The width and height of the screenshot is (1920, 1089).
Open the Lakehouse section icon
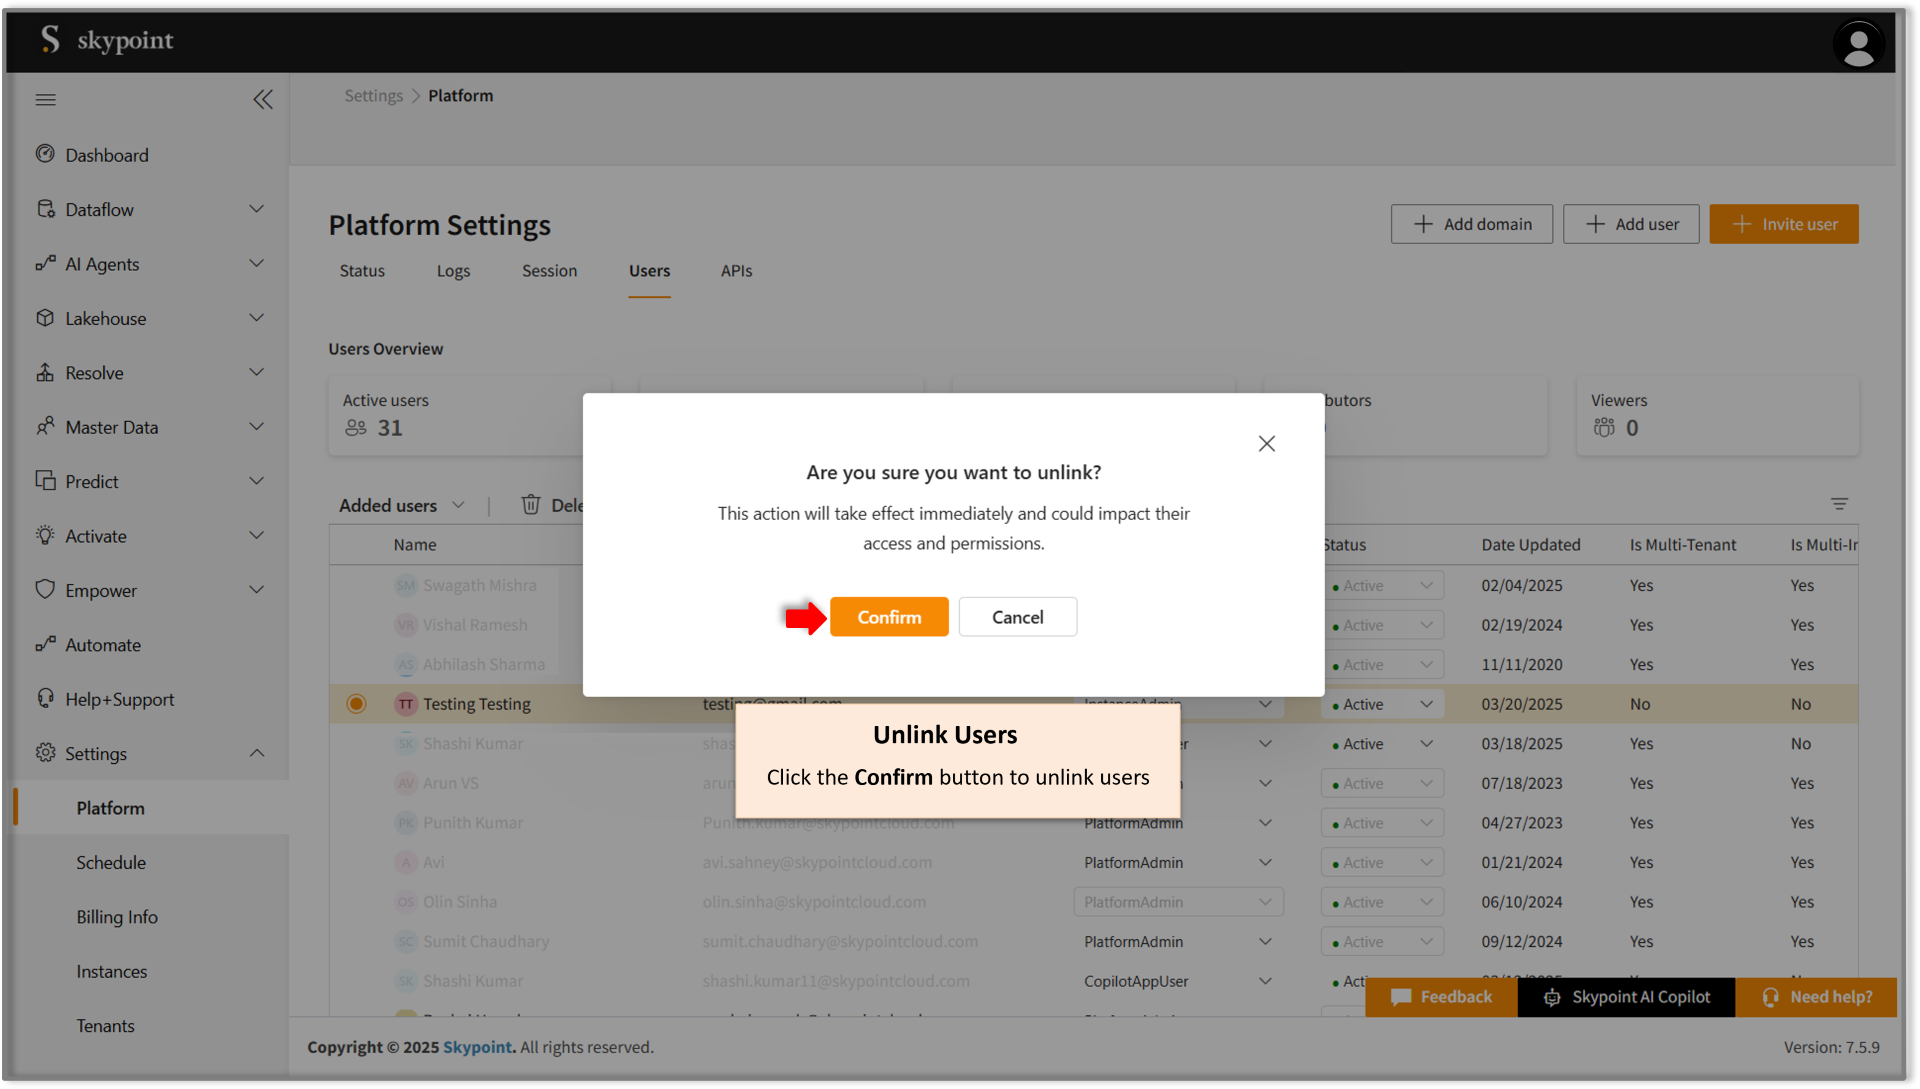(x=46, y=318)
